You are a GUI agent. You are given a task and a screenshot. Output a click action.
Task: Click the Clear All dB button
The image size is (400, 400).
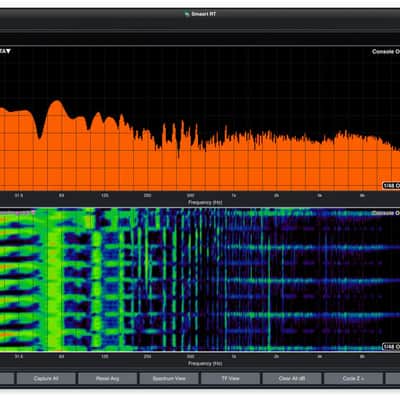[x=292, y=378]
